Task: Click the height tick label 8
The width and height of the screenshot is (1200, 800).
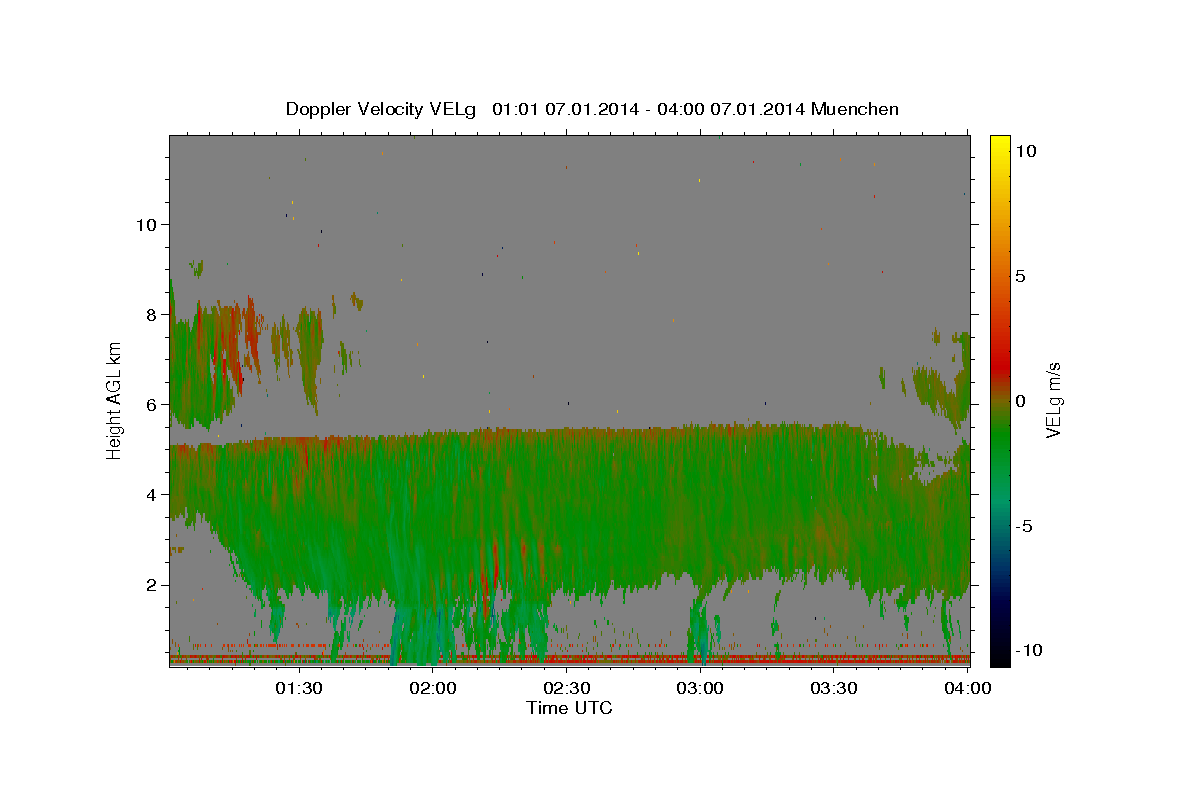Action: (x=151, y=314)
